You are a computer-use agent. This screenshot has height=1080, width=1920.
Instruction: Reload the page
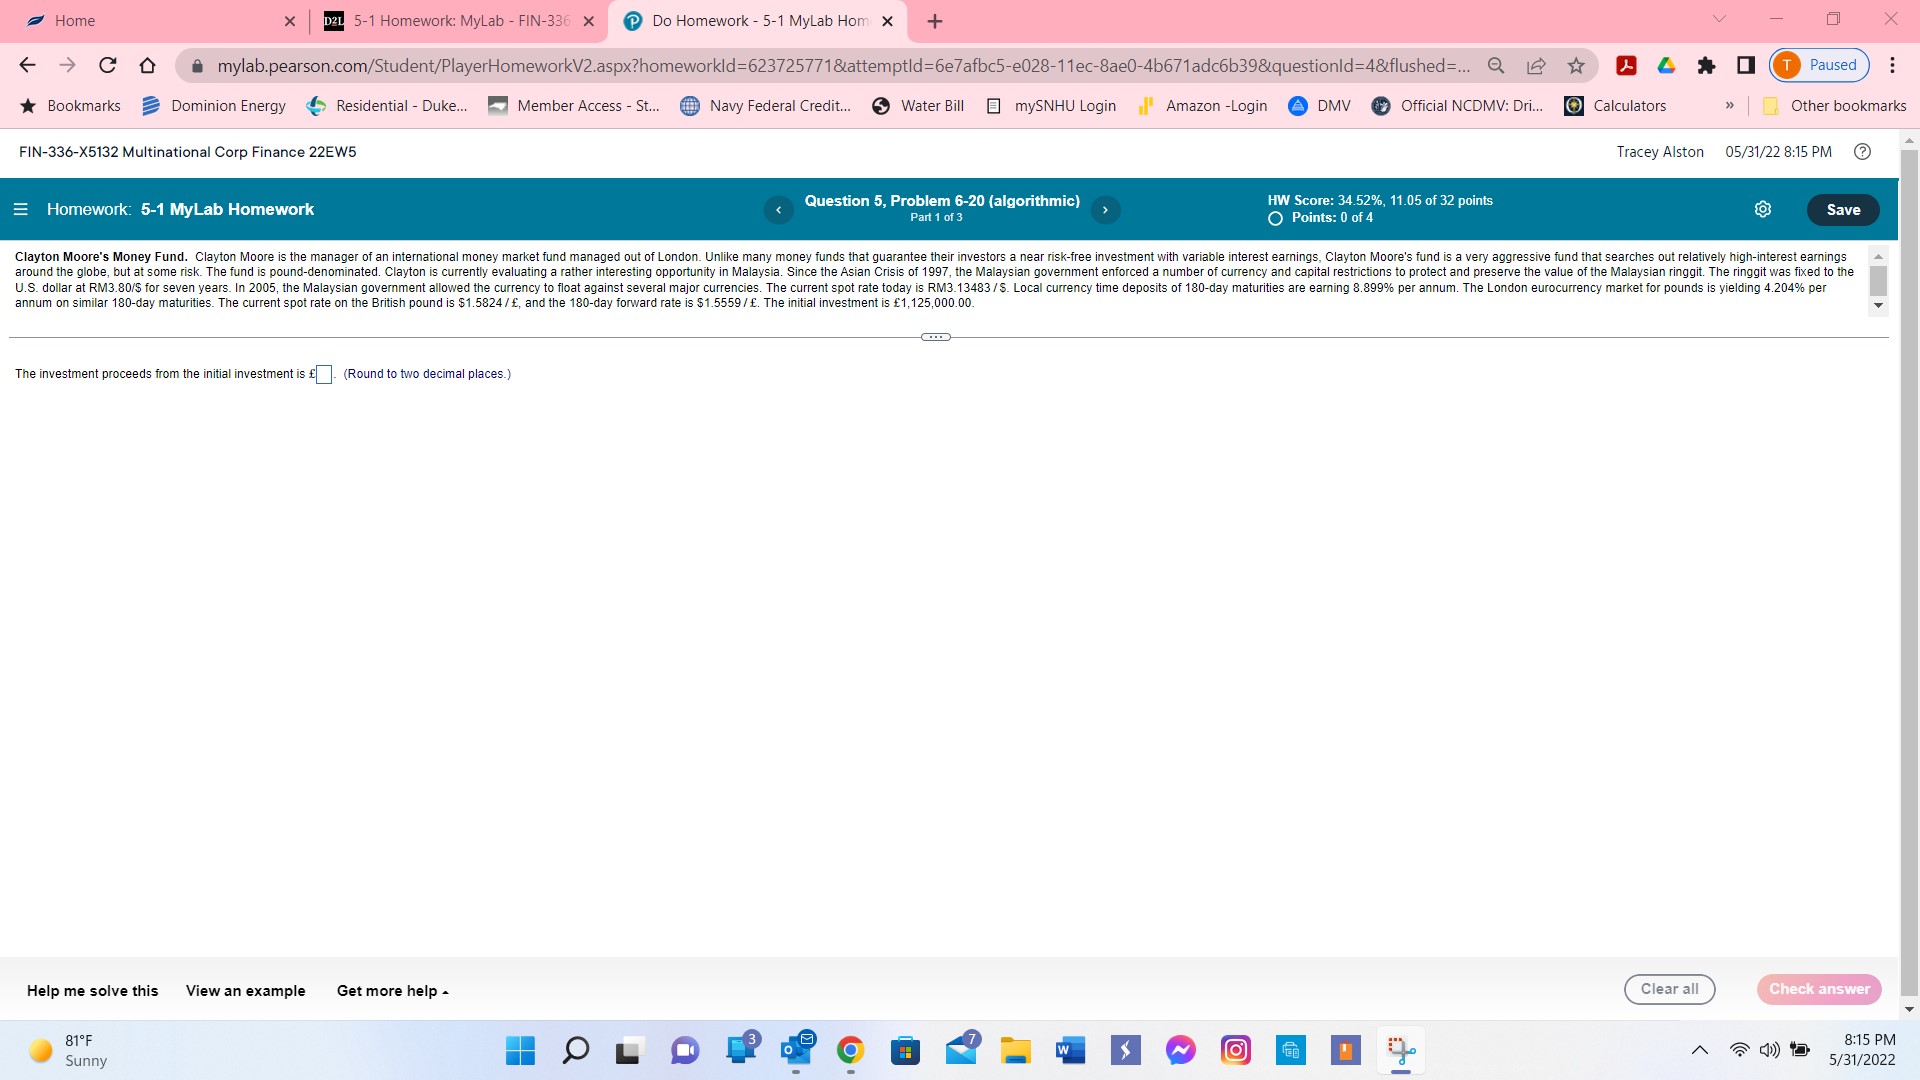[x=107, y=66]
